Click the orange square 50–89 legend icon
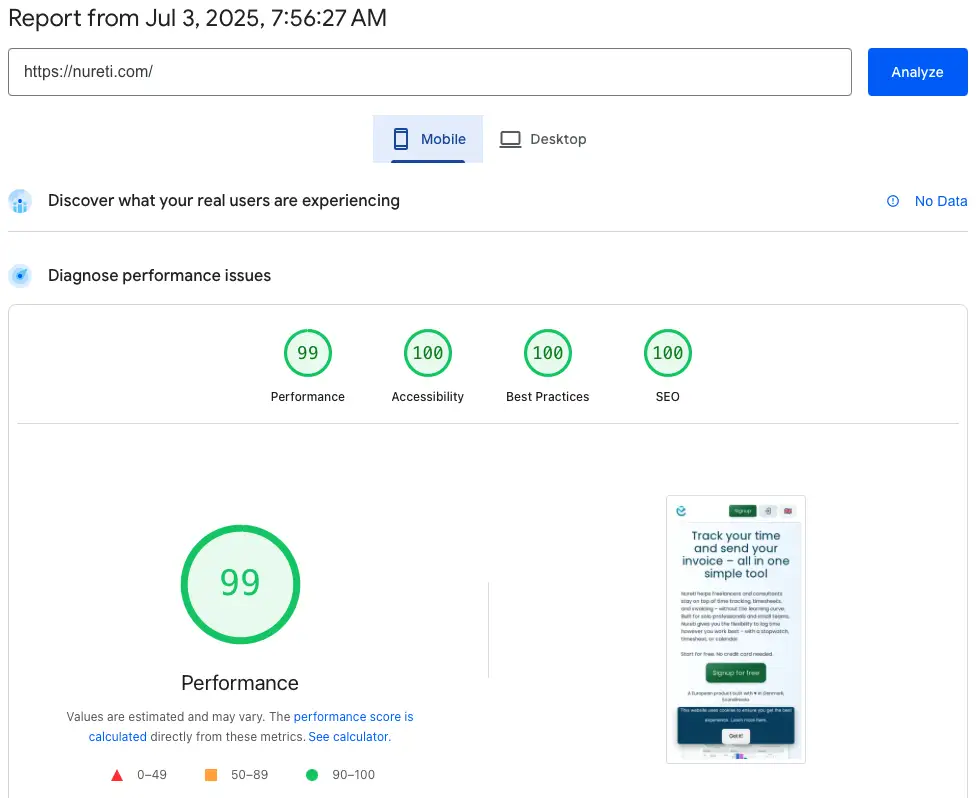 [211, 775]
